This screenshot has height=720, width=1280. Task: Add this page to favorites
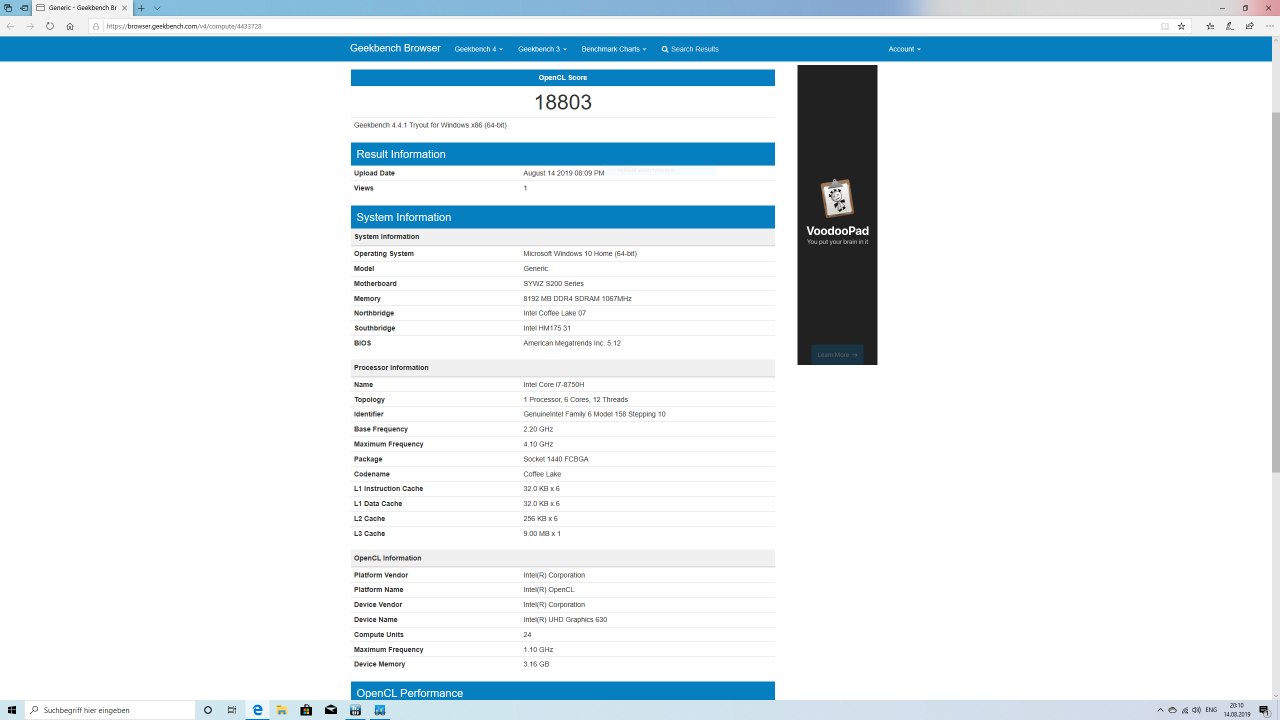click(x=1181, y=26)
